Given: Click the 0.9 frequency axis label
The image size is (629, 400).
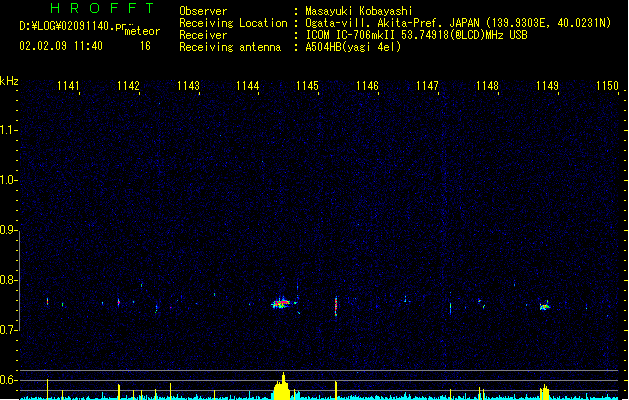Looking at the screenshot, I should click(x=8, y=230).
